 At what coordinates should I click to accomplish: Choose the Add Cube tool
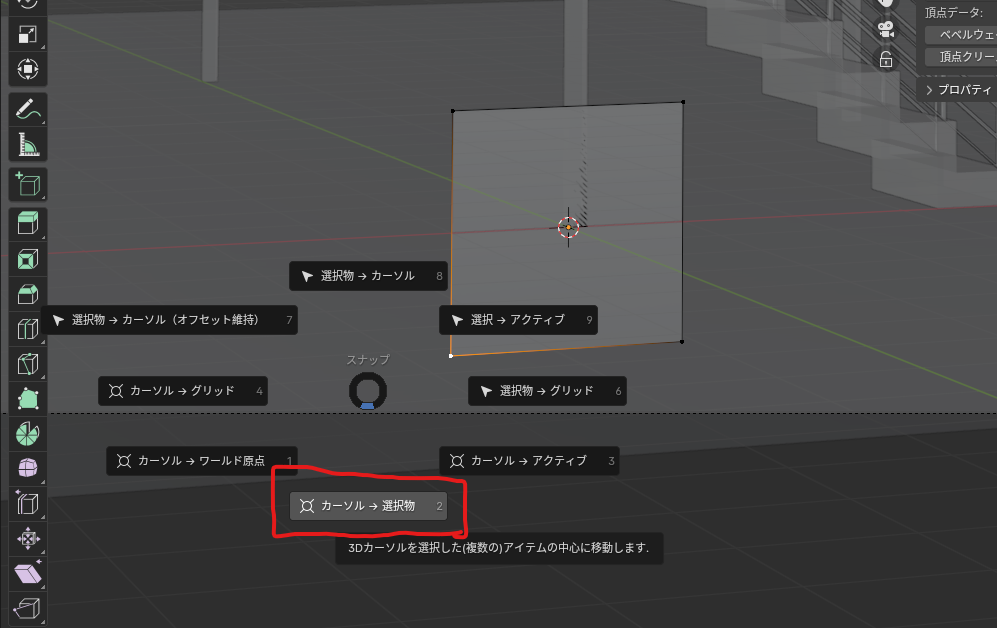[28, 184]
